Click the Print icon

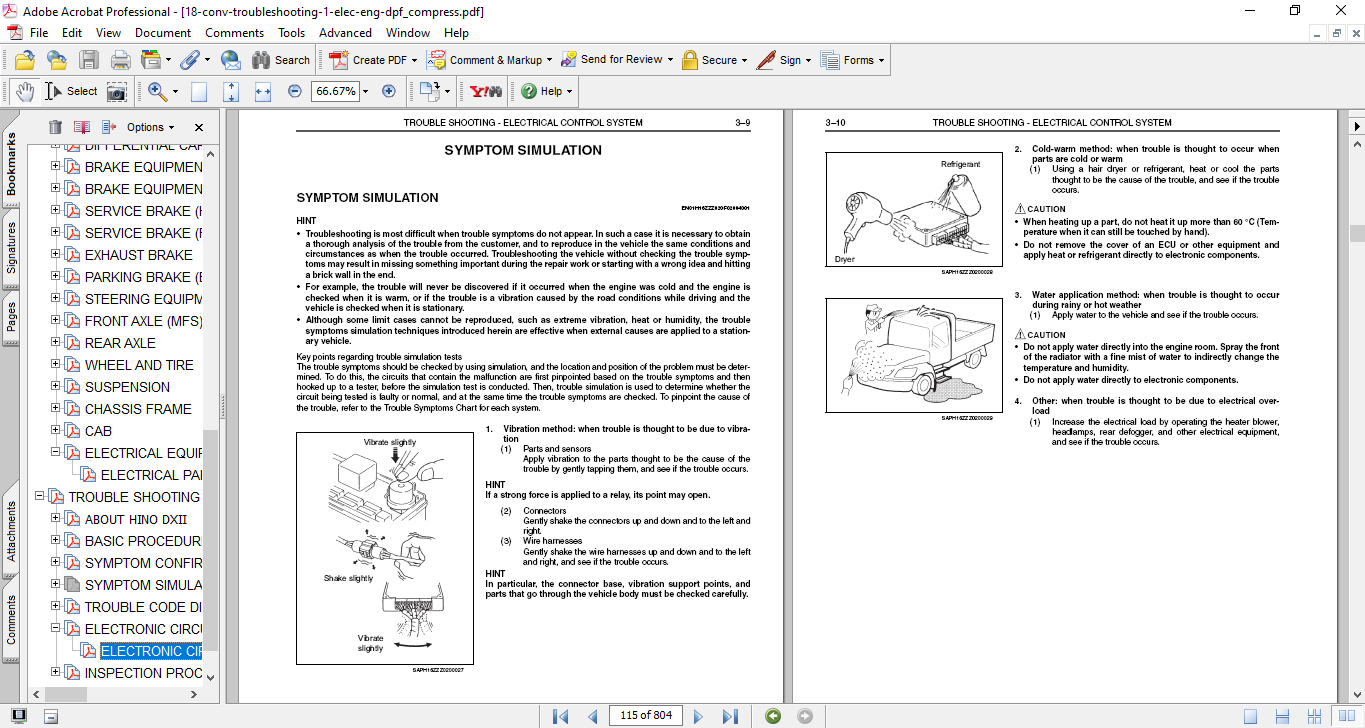tap(120, 60)
